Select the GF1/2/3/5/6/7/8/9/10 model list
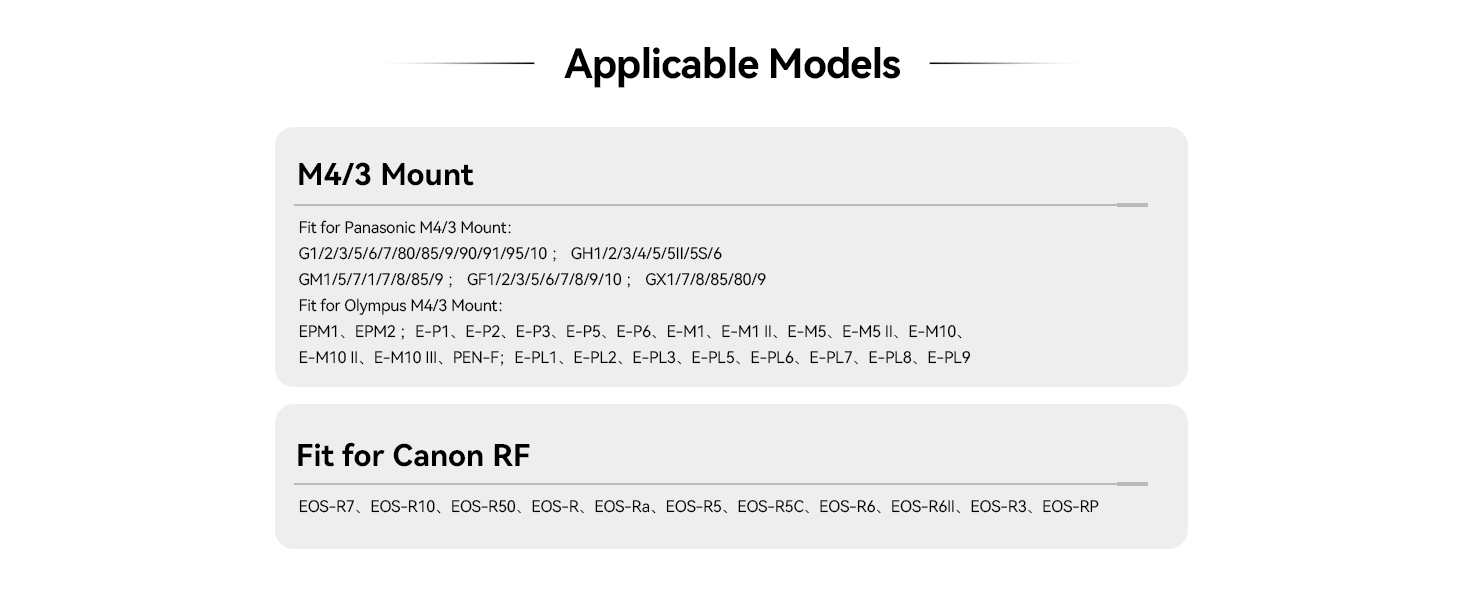Viewport: 1464px width, 600px height. click(x=544, y=280)
